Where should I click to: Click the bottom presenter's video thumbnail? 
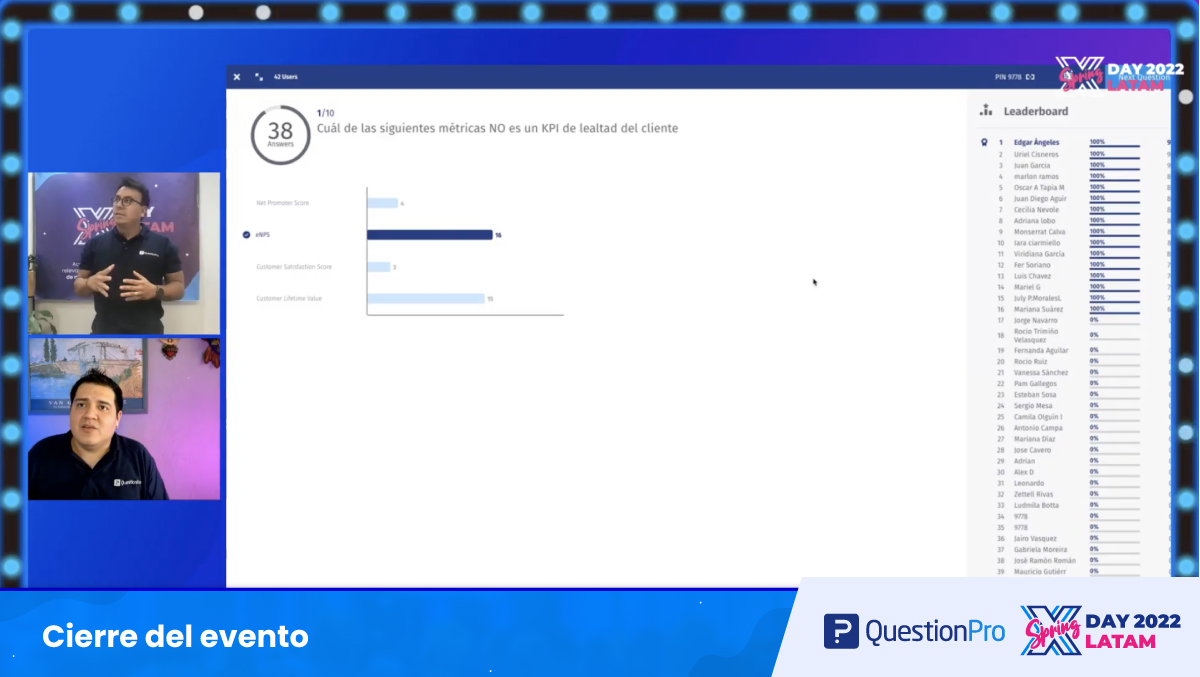coord(124,419)
